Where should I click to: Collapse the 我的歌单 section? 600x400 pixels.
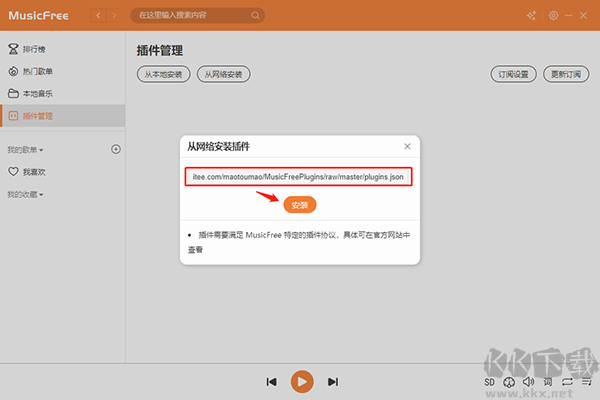[x=25, y=150]
